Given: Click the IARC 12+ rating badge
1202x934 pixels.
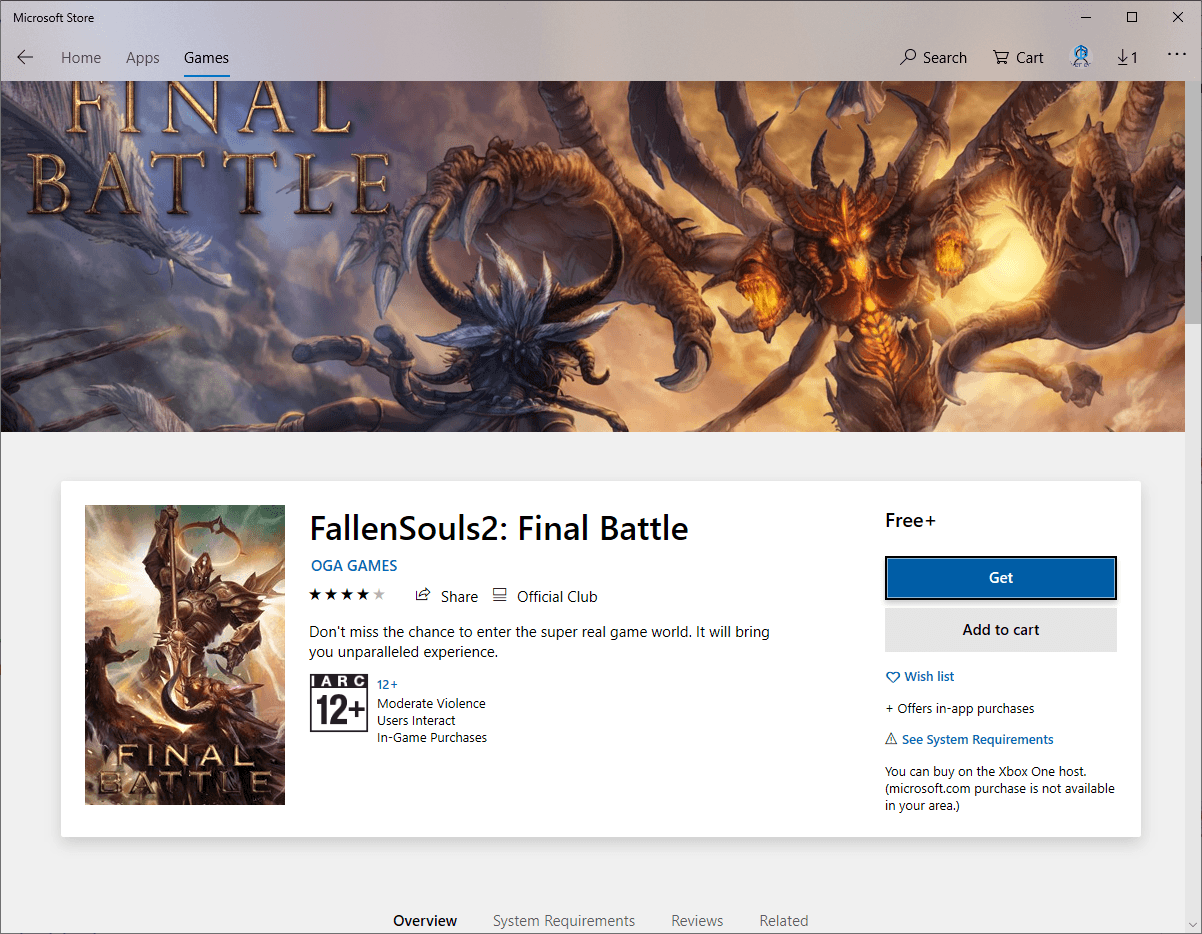Looking at the screenshot, I should [339, 703].
